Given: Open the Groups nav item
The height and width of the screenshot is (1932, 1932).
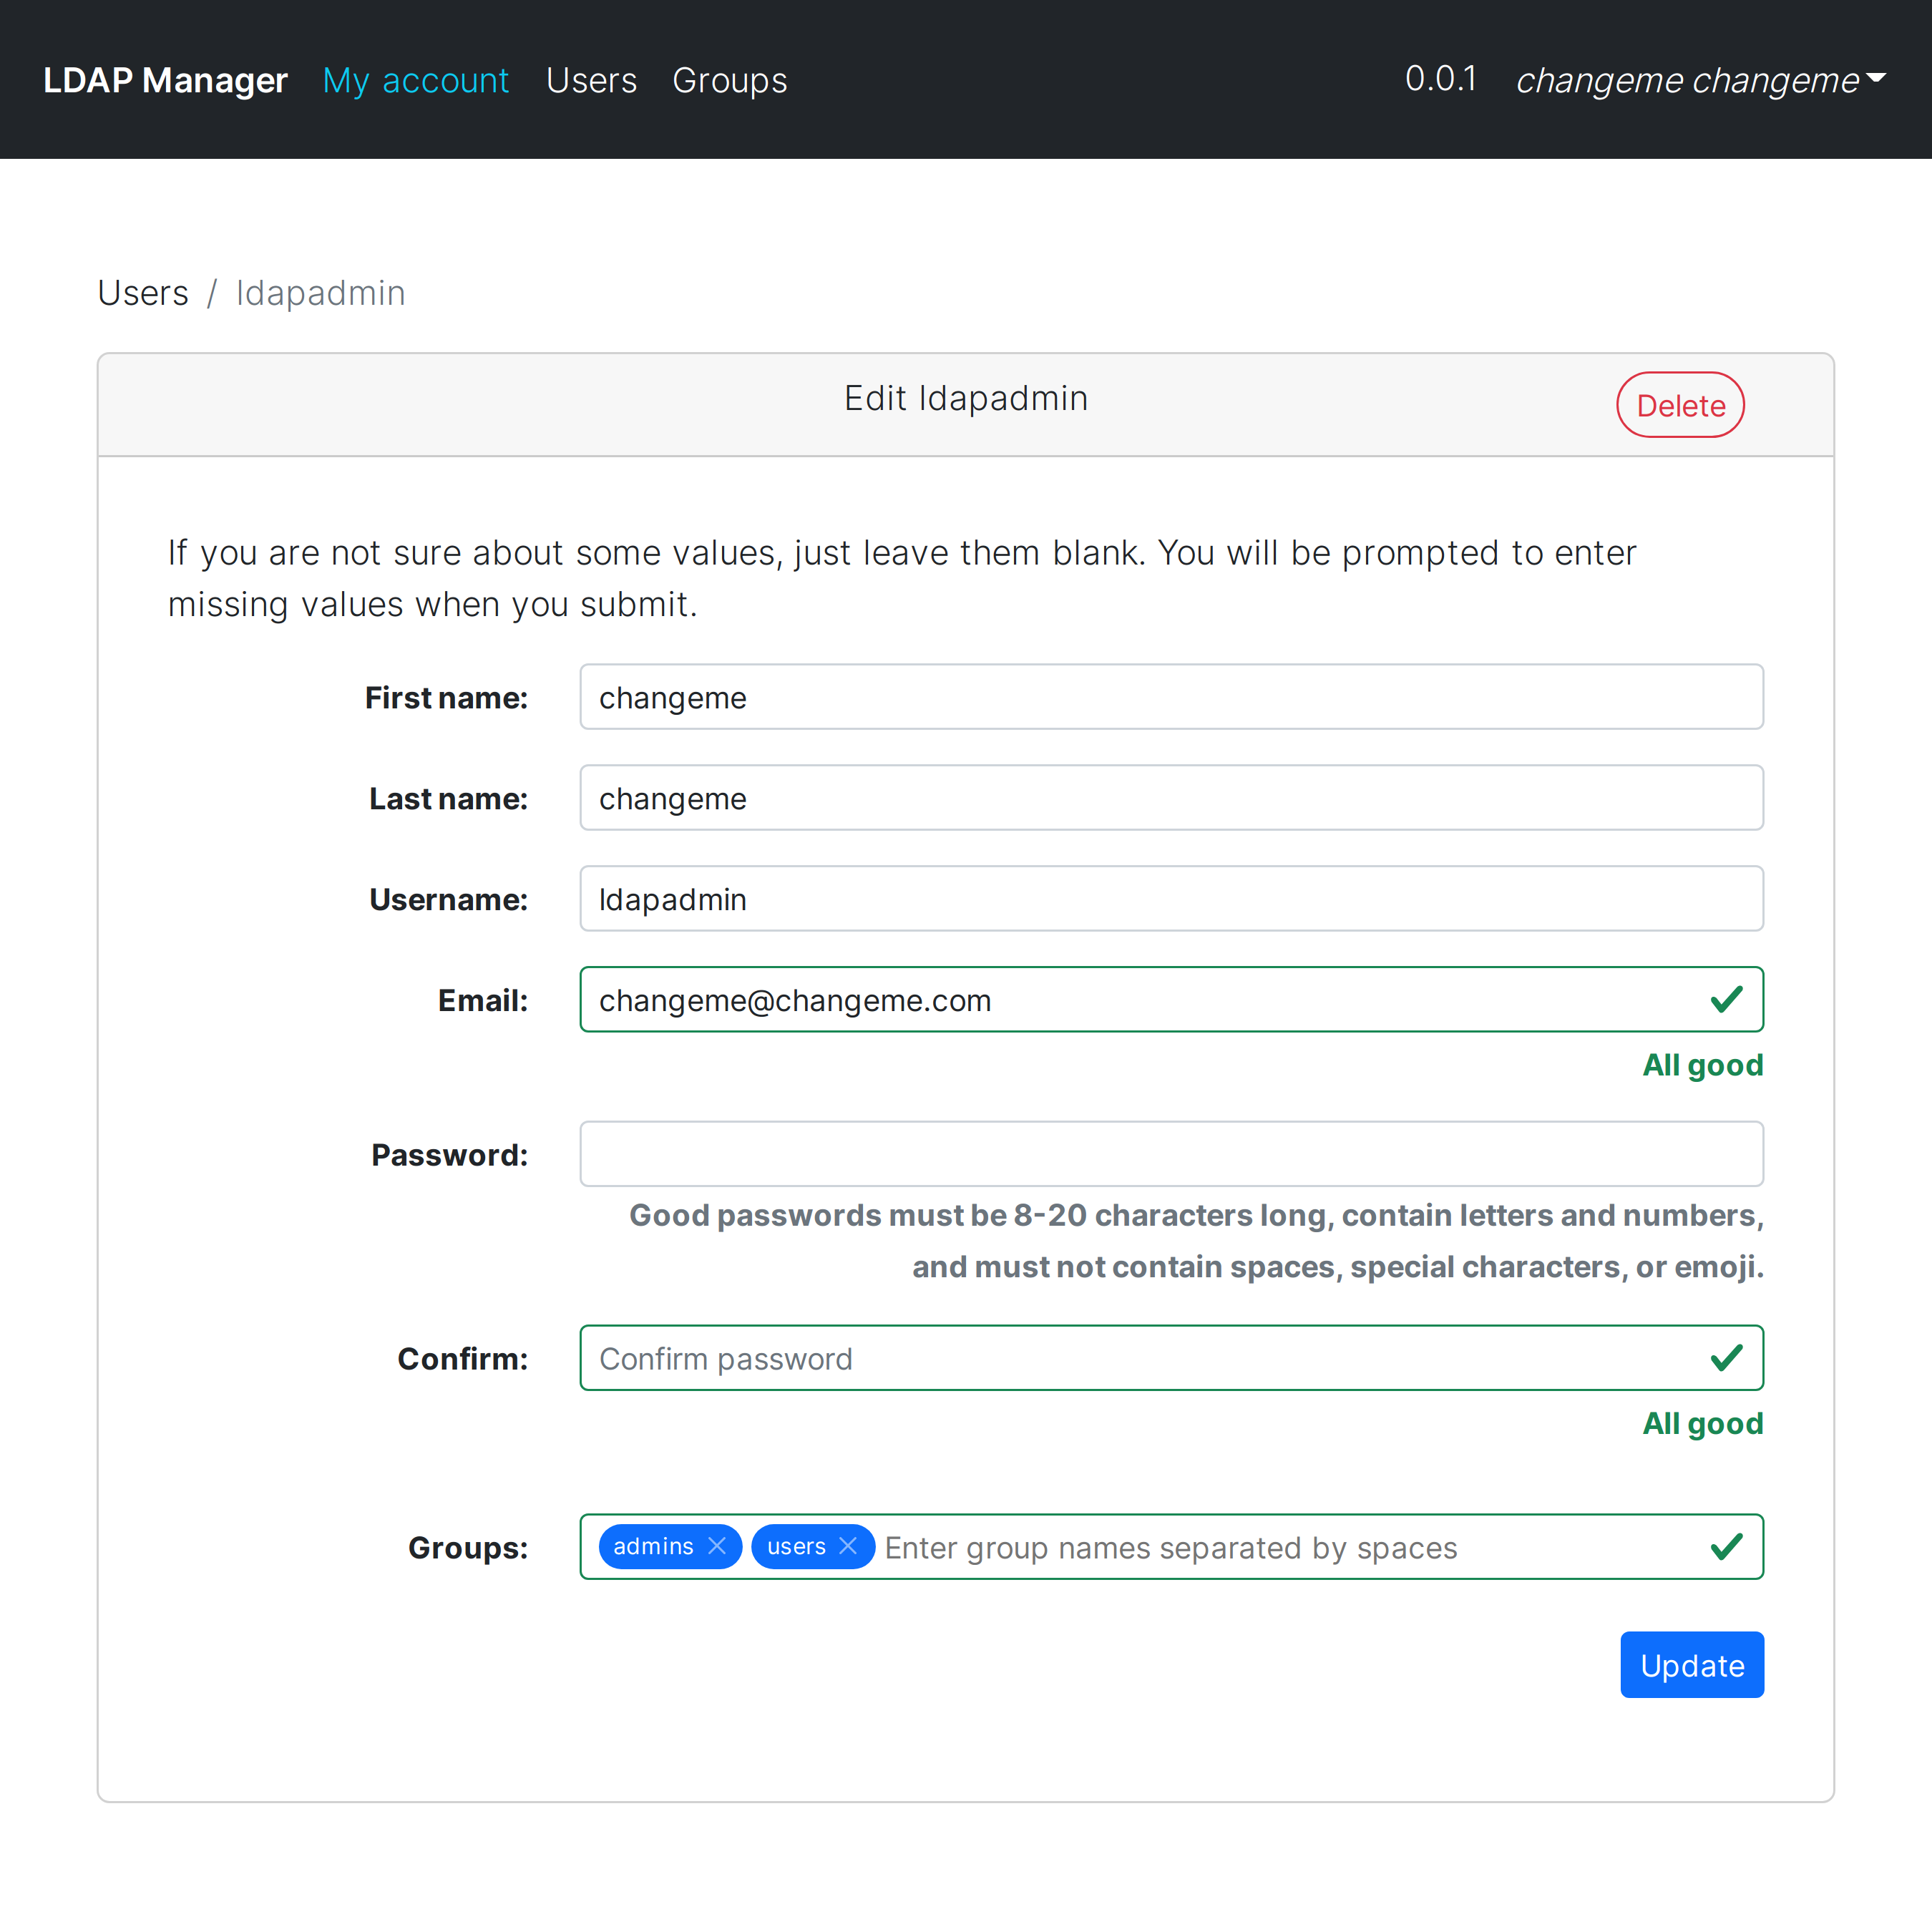Looking at the screenshot, I should coord(729,80).
